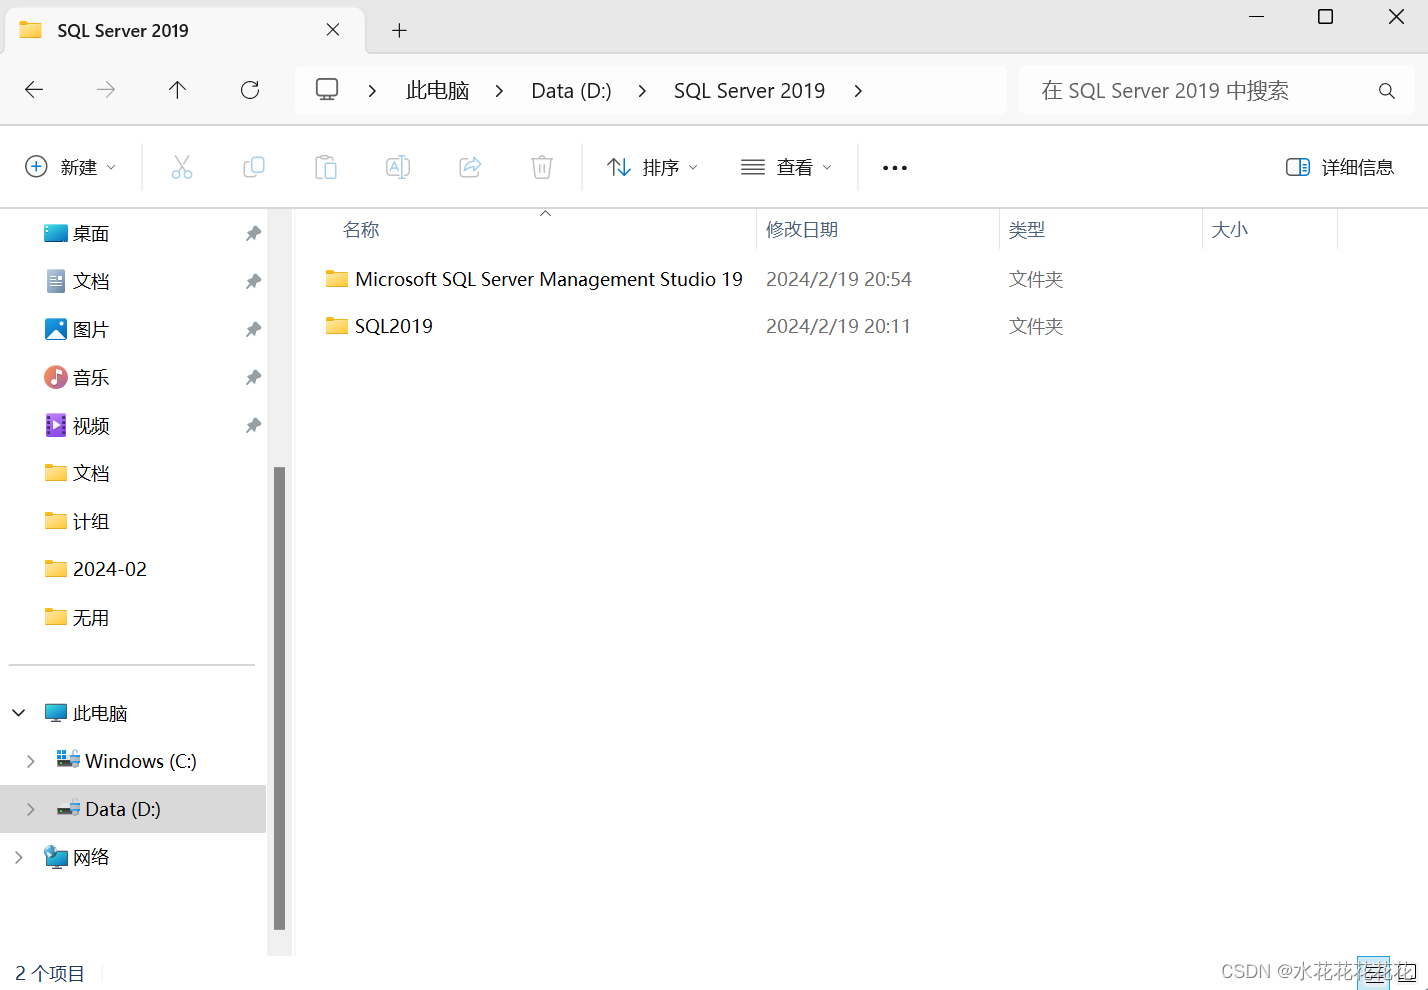Open pinned 文档 with document icon

click(x=91, y=281)
